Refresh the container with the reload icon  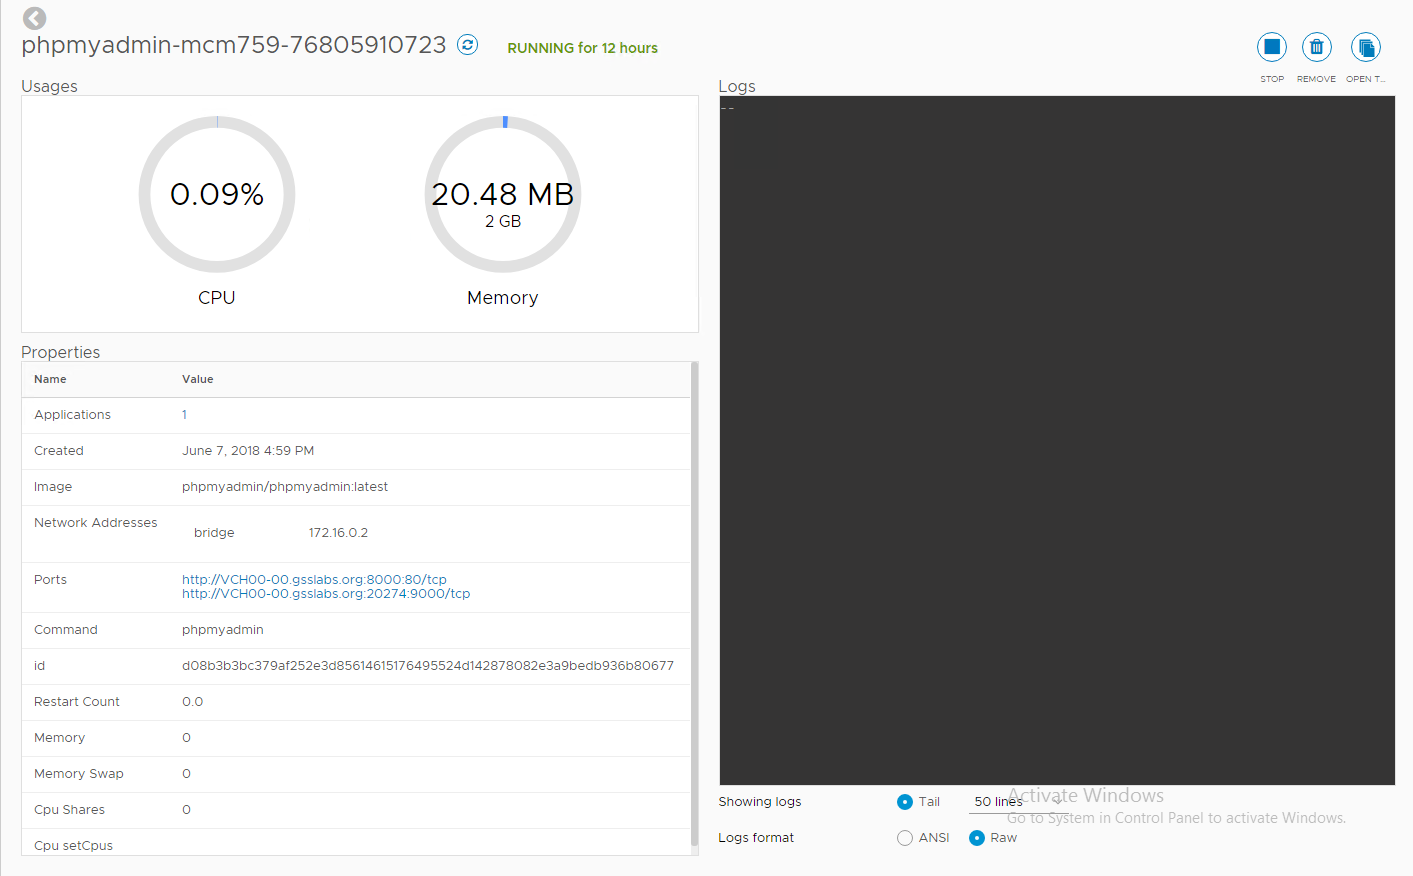(x=467, y=45)
